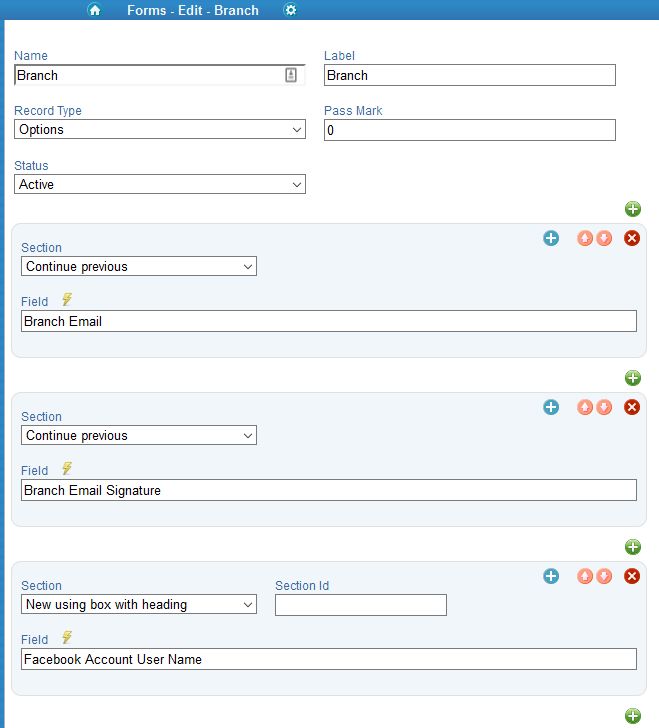Click blue plus in the Branch Email Signature section
Viewport: 659px width, 728px height.
coord(551,407)
